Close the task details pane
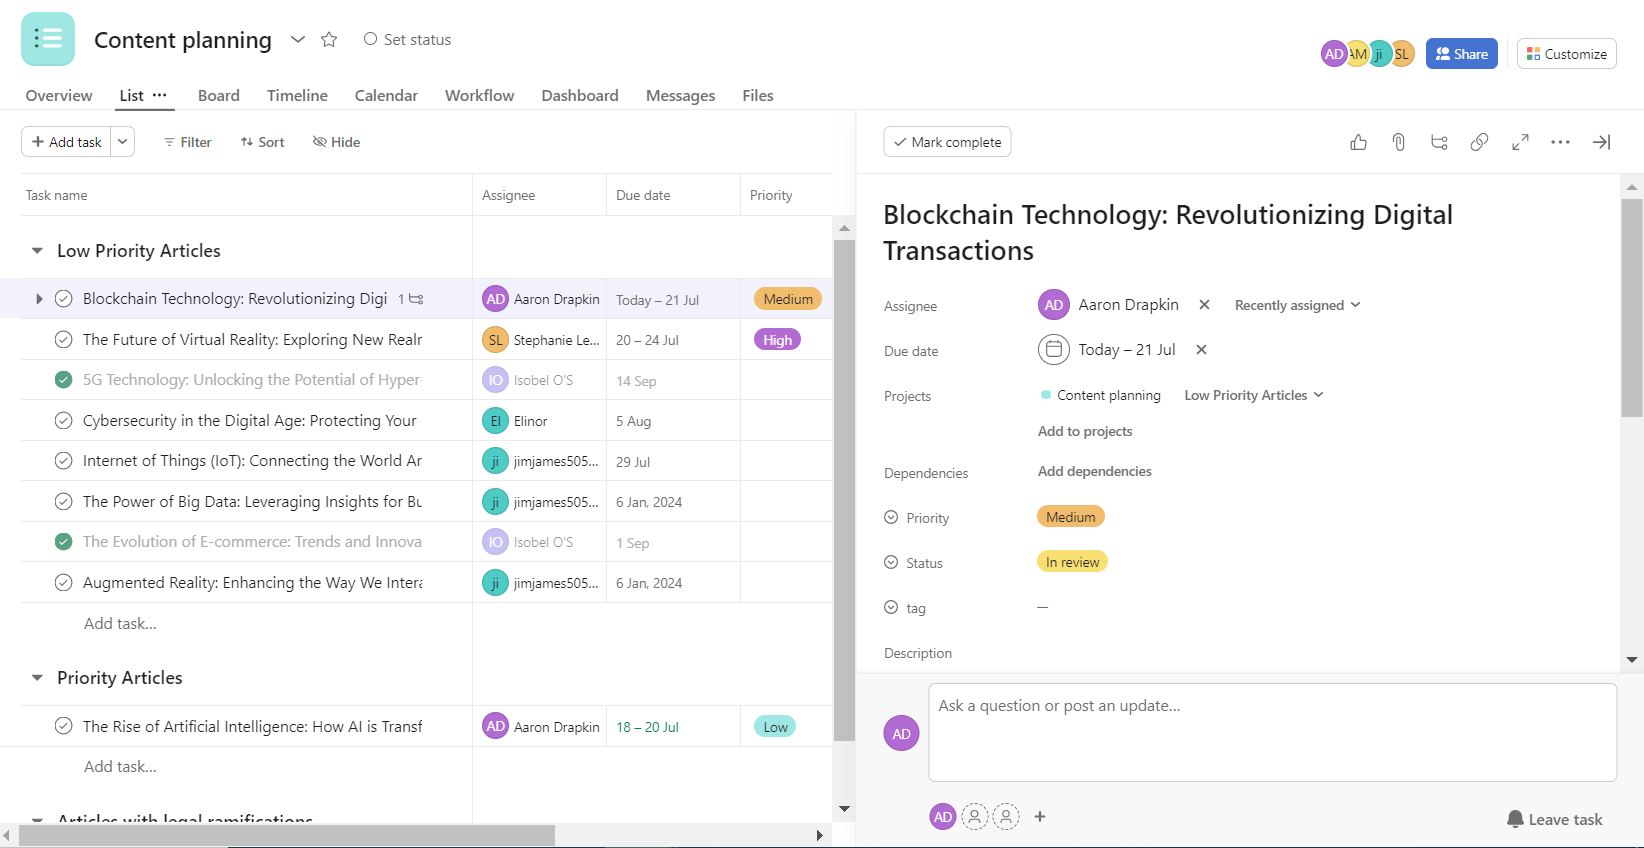 (1601, 142)
